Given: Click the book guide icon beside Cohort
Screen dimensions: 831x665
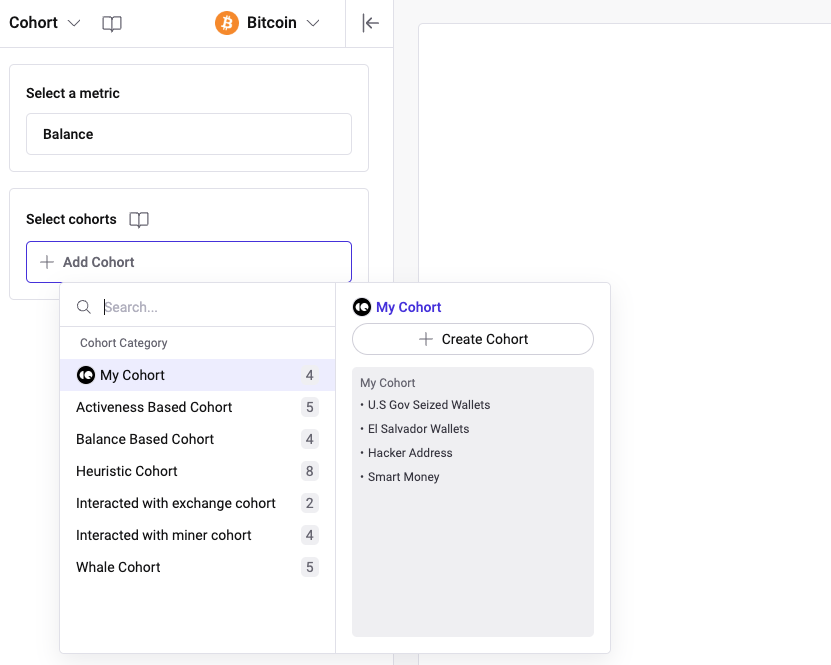Looking at the screenshot, I should [112, 23].
